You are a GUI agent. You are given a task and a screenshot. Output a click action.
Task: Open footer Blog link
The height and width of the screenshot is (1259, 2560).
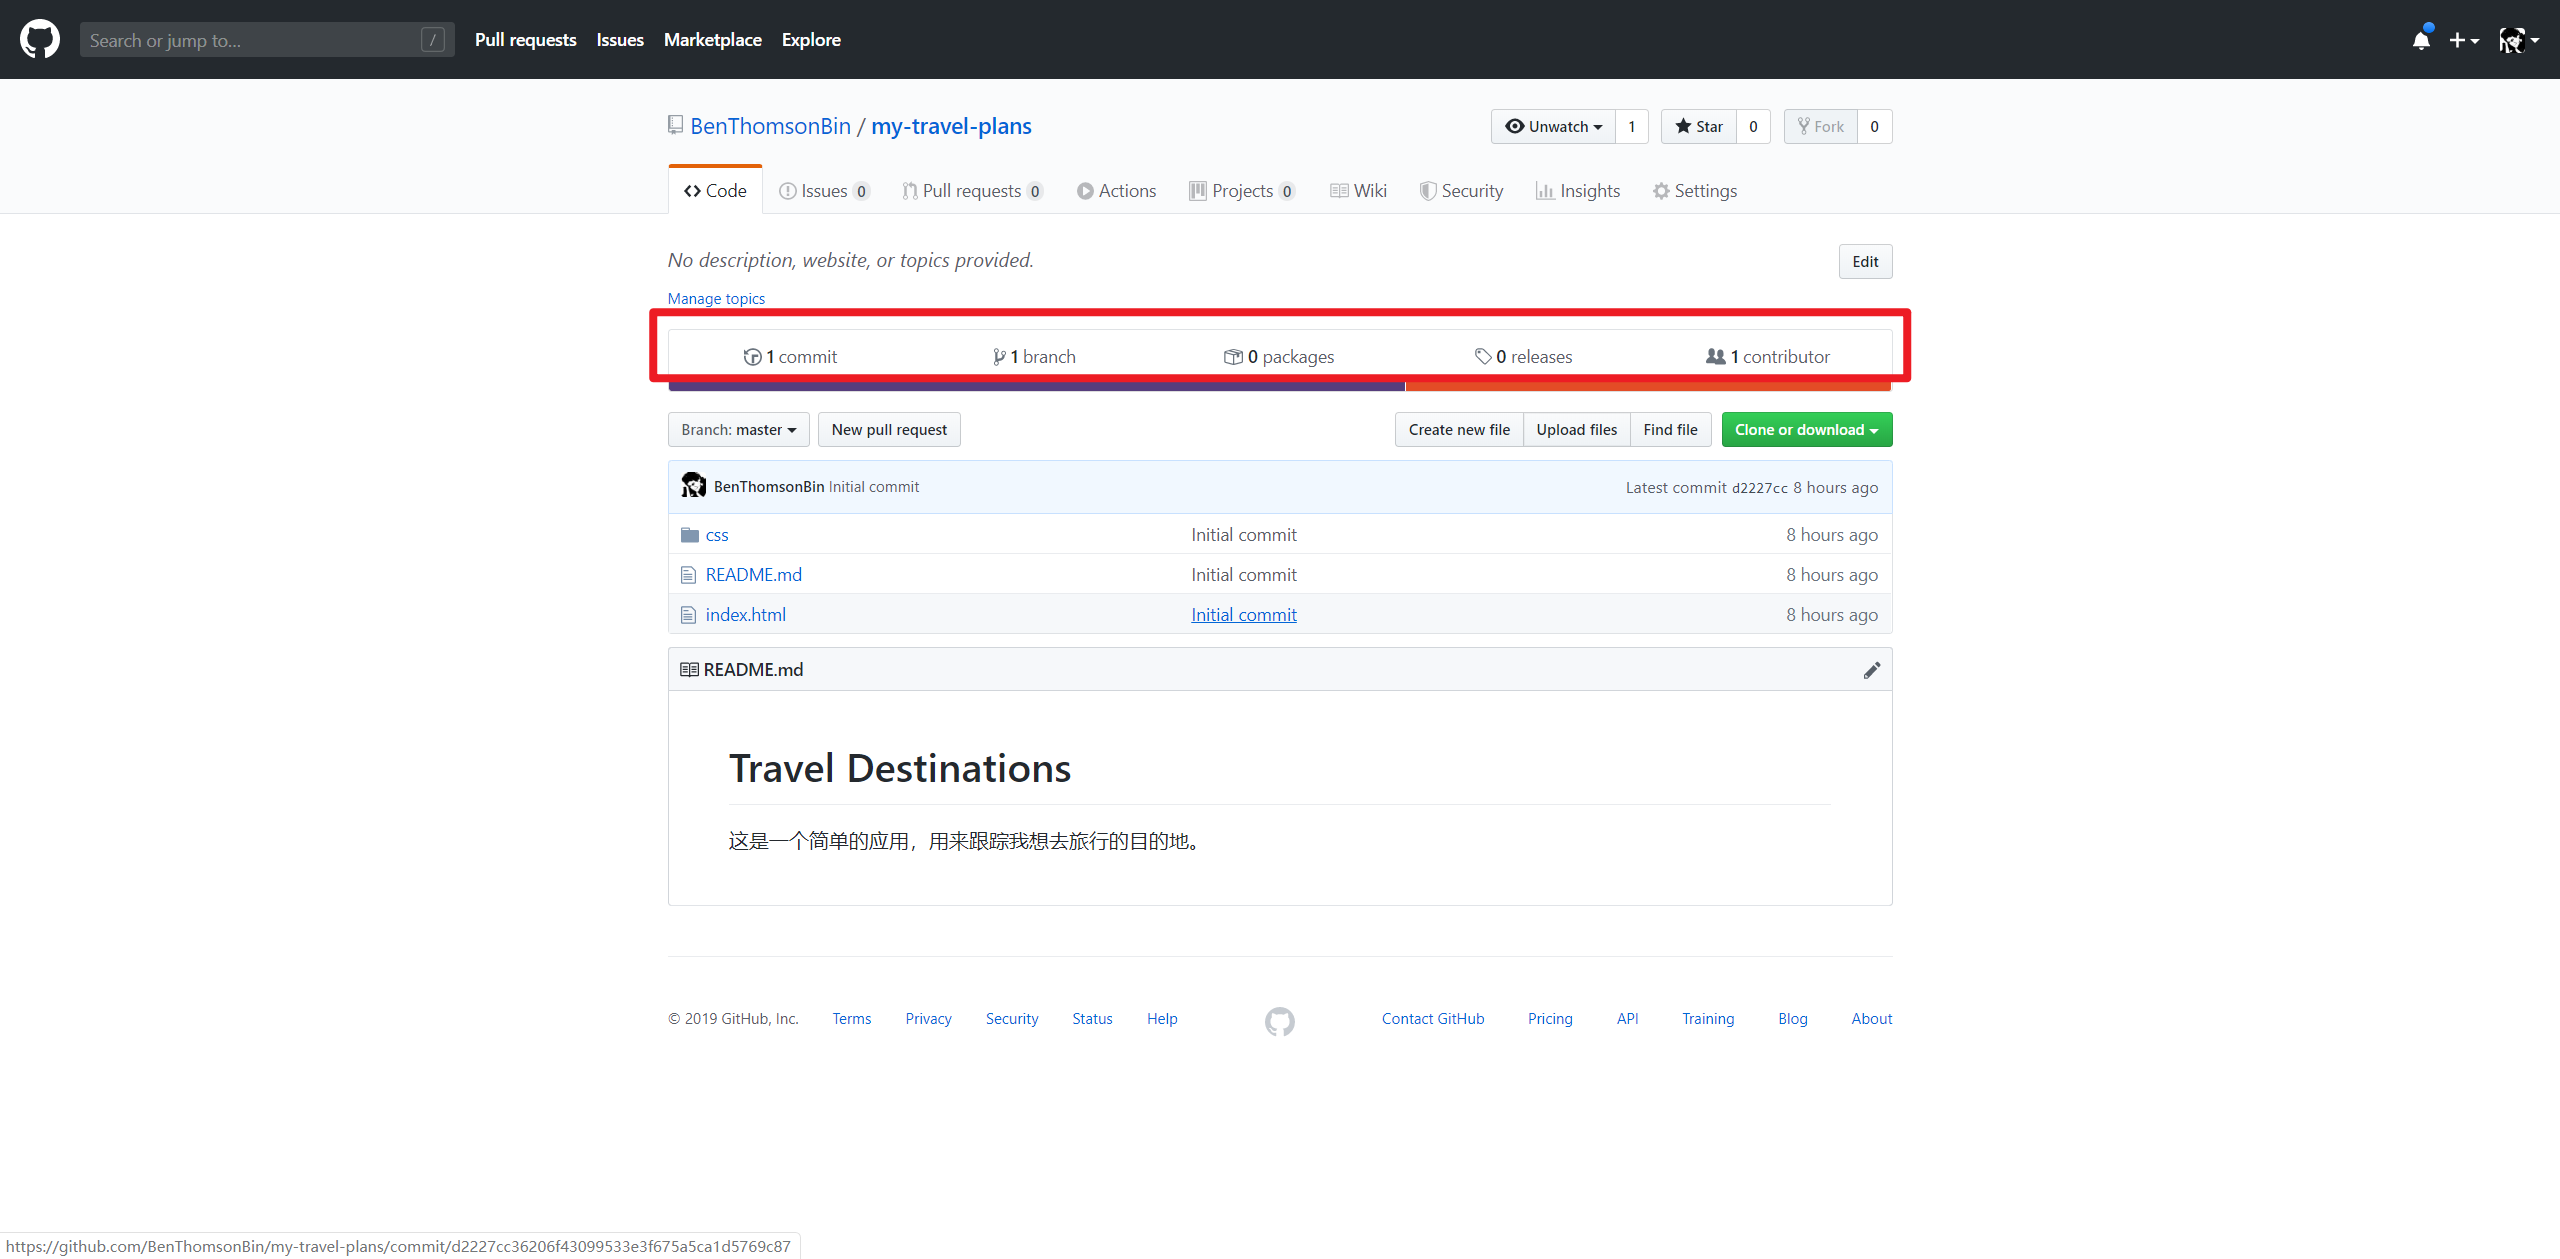(x=1792, y=1018)
